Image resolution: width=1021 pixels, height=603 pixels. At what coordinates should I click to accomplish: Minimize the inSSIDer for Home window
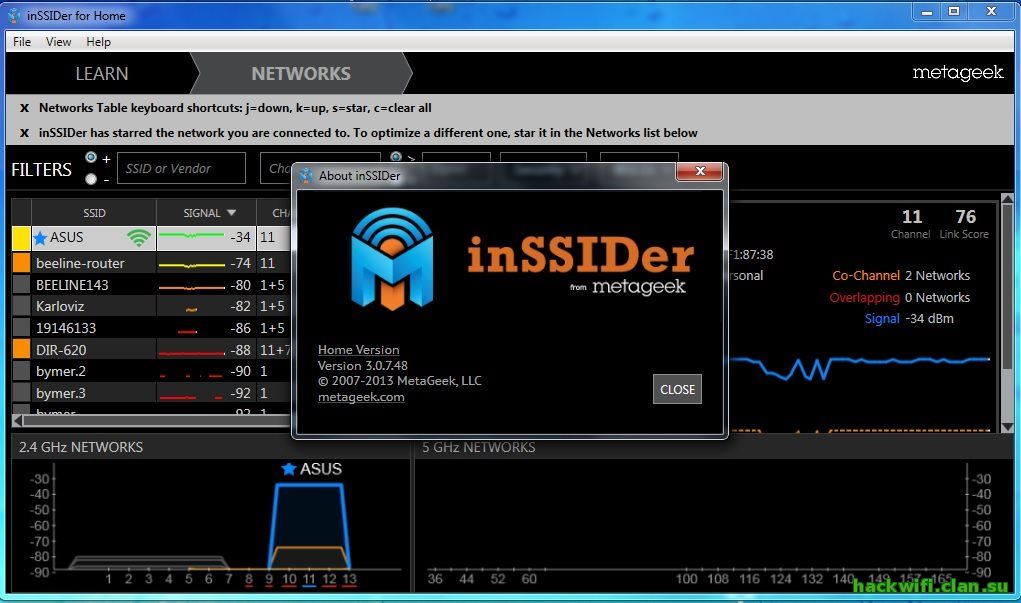pos(927,11)
